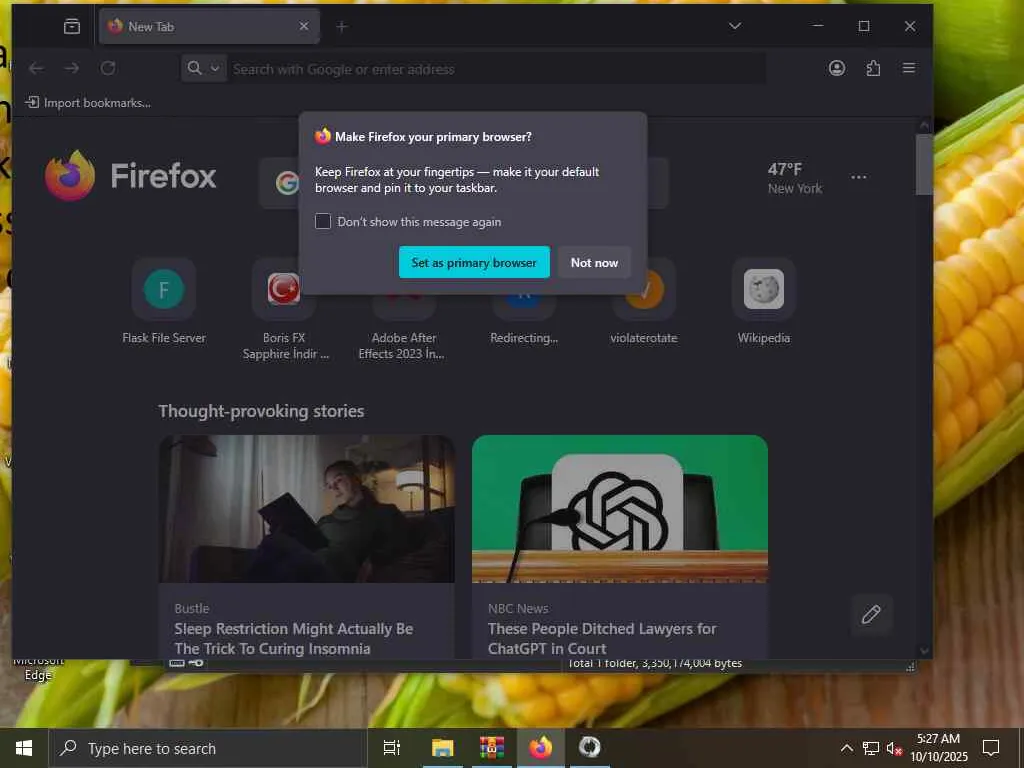The width and height of the screenshot is (1024, 768).
Task: Go forward with the forward arrow
Action: click(x=72, y=68)
